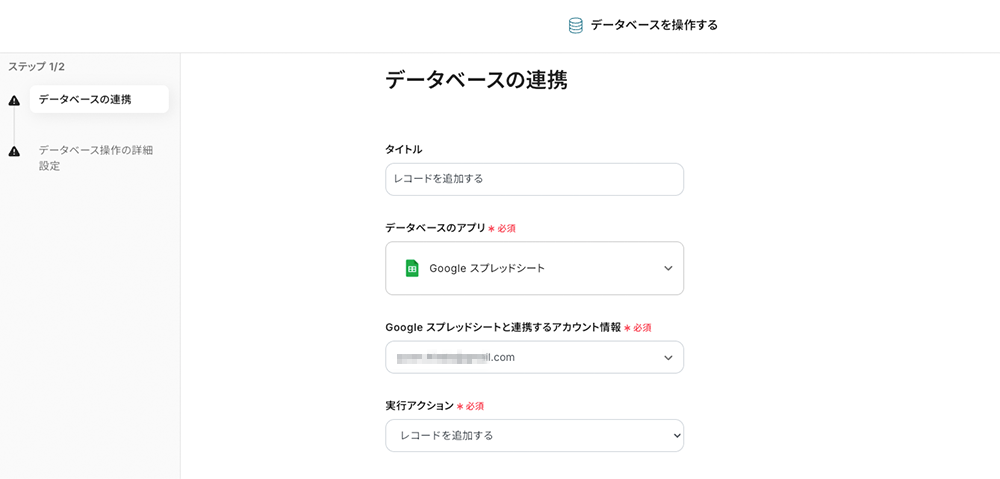Expand the account information dropdown chevron

tap(668, 357)
